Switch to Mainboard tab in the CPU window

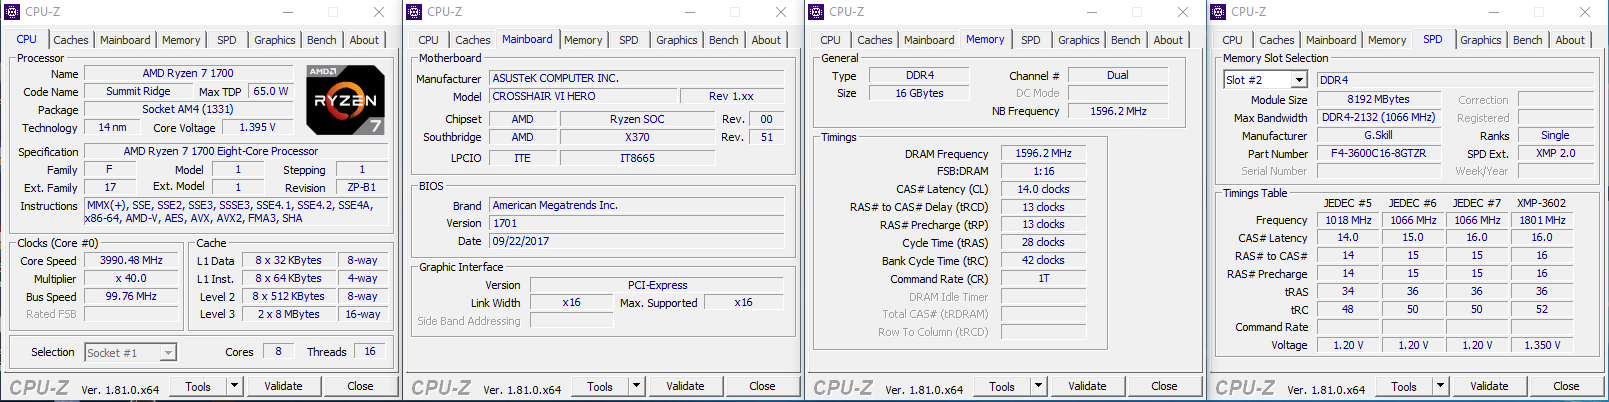(x=125, y=40)
